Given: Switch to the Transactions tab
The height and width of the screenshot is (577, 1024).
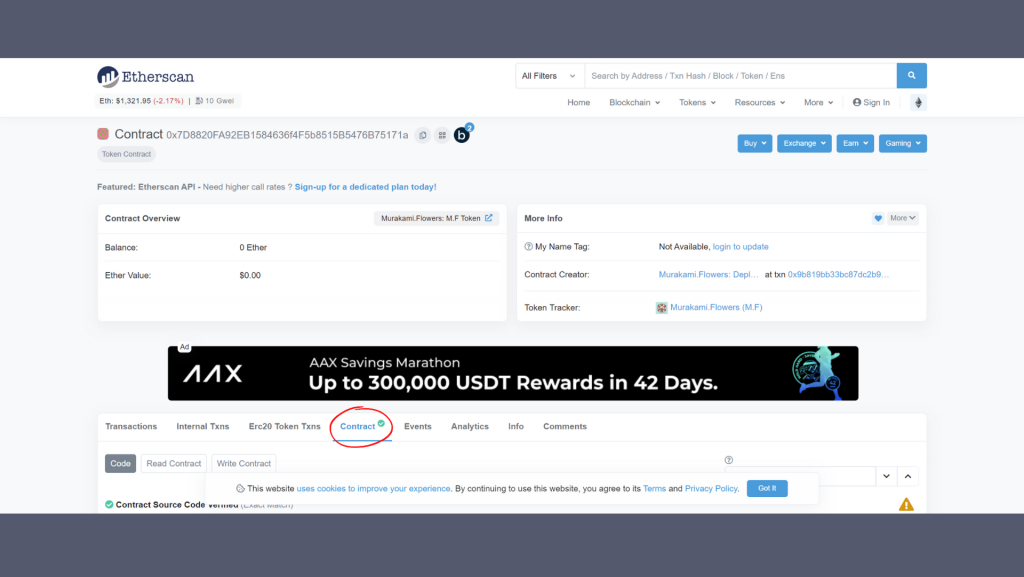Looking at the screenshot, I should click(131, 426).
